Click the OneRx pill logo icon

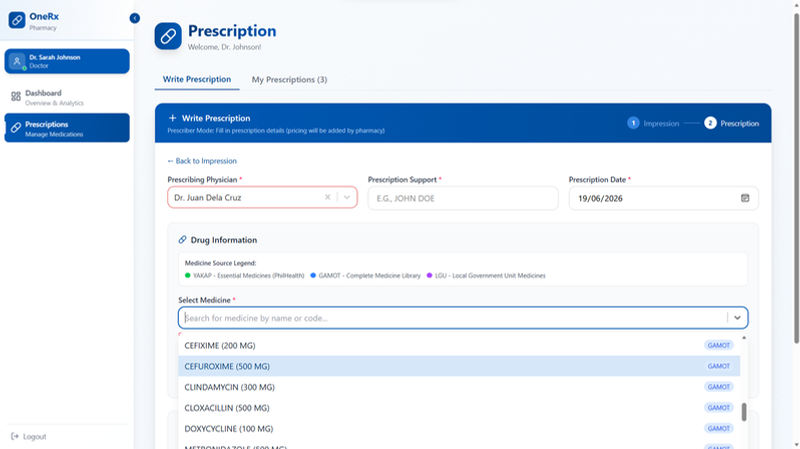tap(17, 20)
